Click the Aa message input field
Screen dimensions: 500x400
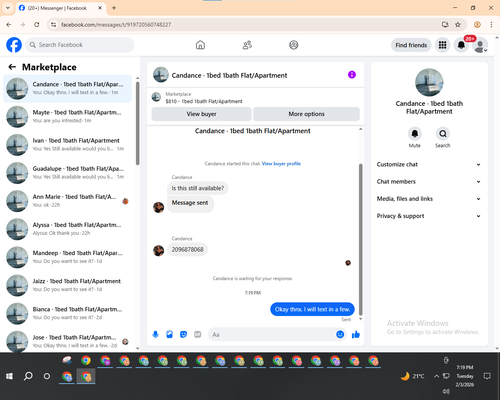(272, 334)
